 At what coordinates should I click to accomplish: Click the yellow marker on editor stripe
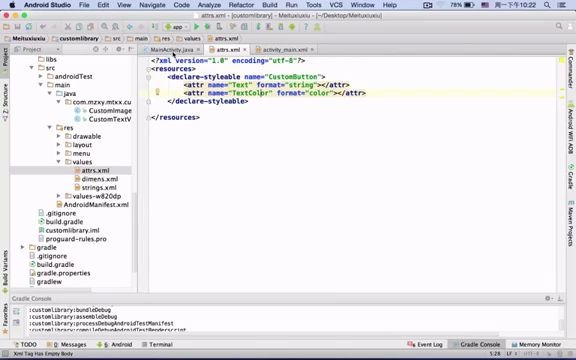[x=562, y=60]
